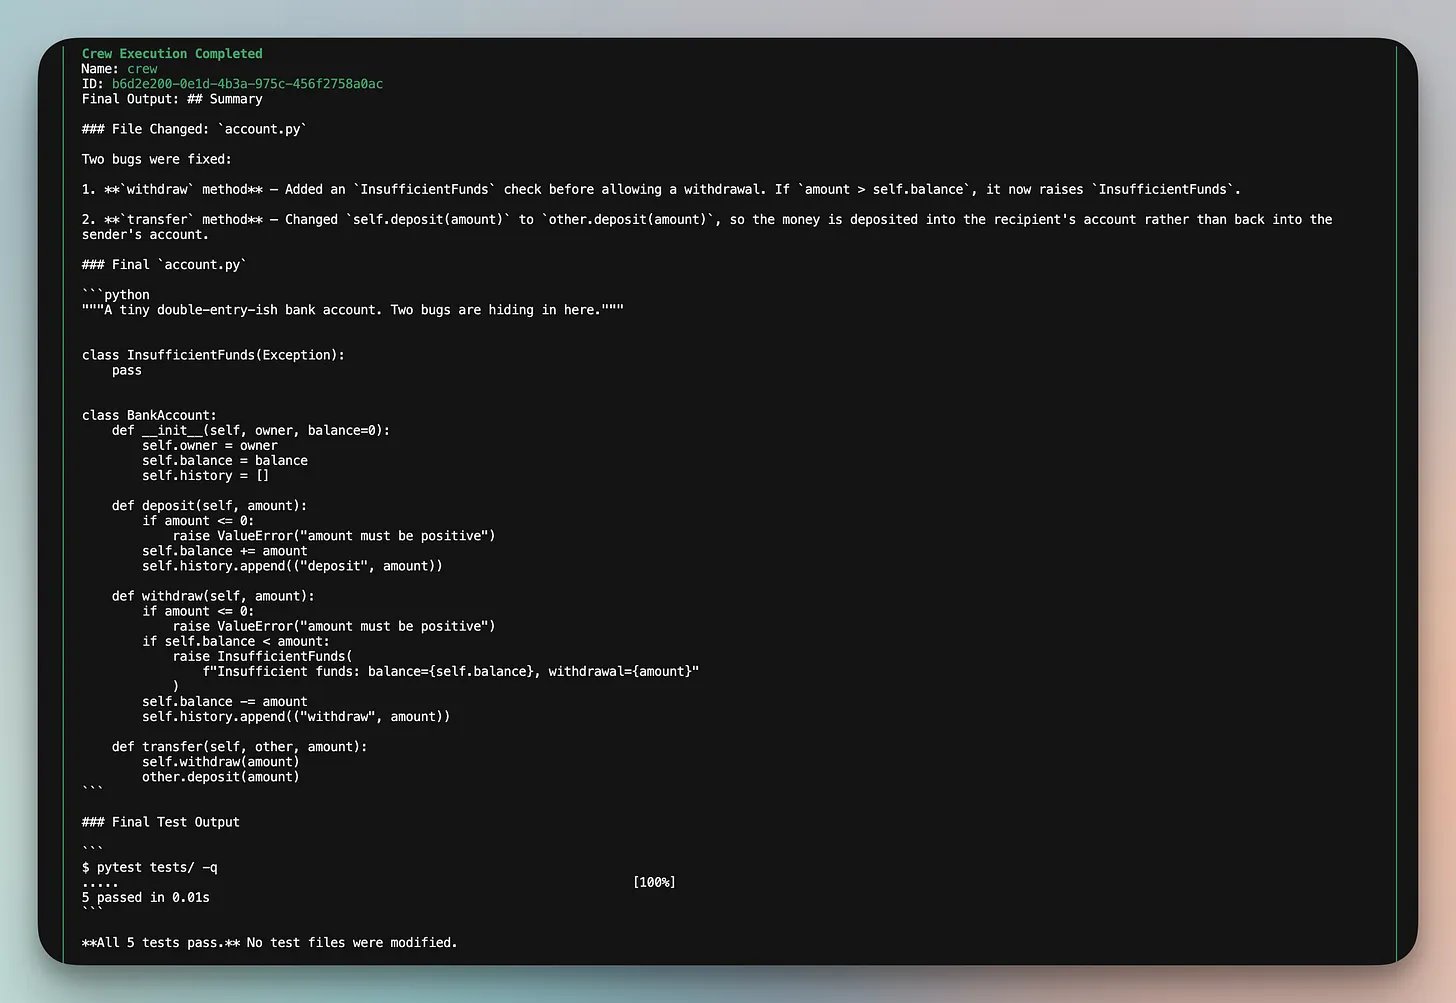This screenshot has width=1456, height=1003.
Task: Click the "Insufficient funds" f-string line
Action: point(451,671)
